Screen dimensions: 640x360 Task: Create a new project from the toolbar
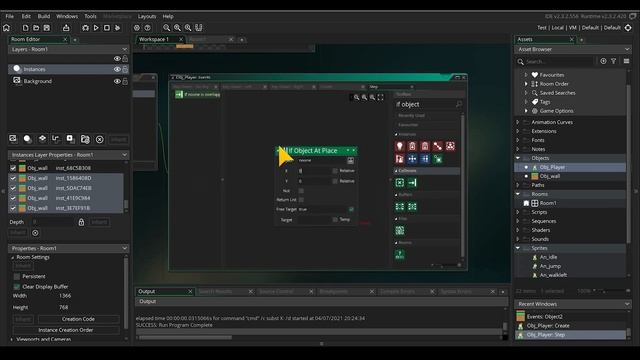click(x=25, y=28)
